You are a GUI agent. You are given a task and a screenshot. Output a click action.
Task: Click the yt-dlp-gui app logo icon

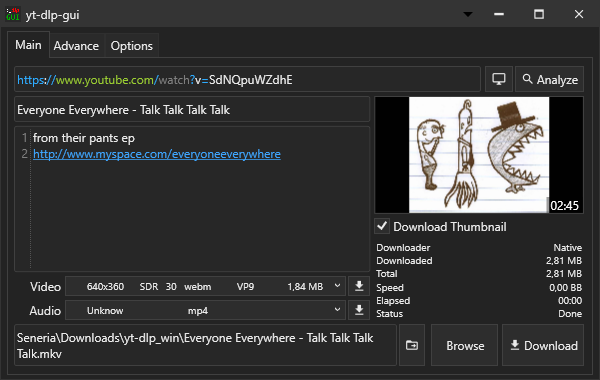13,15
